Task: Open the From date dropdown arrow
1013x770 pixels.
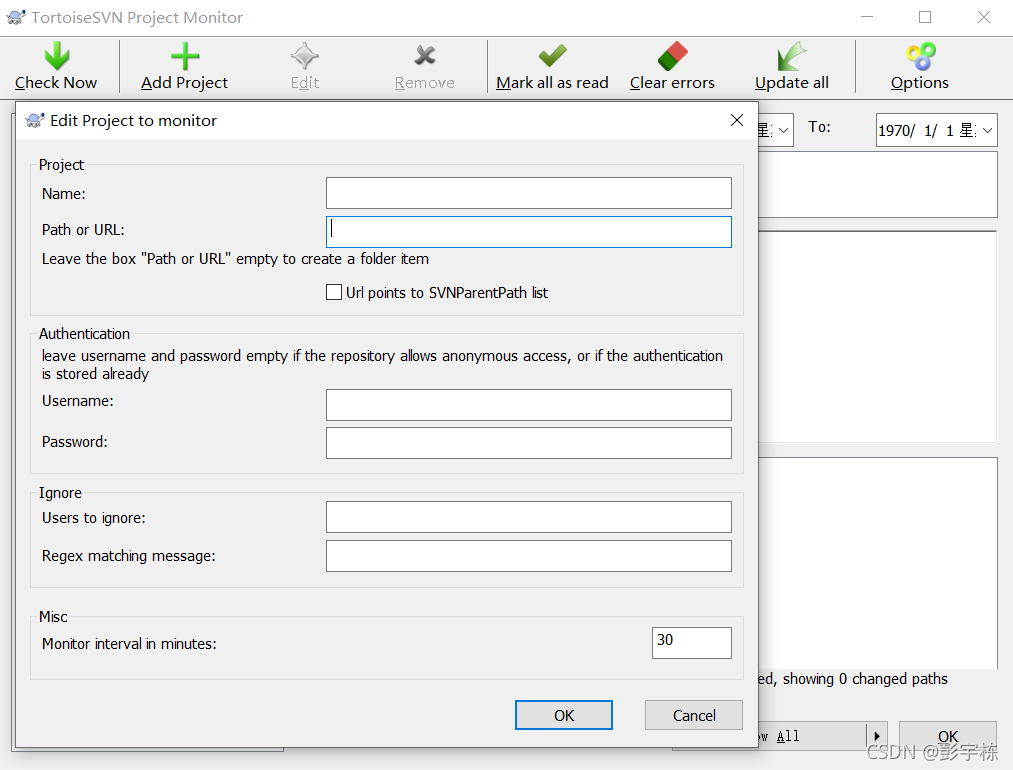Action: click(784, 130)
